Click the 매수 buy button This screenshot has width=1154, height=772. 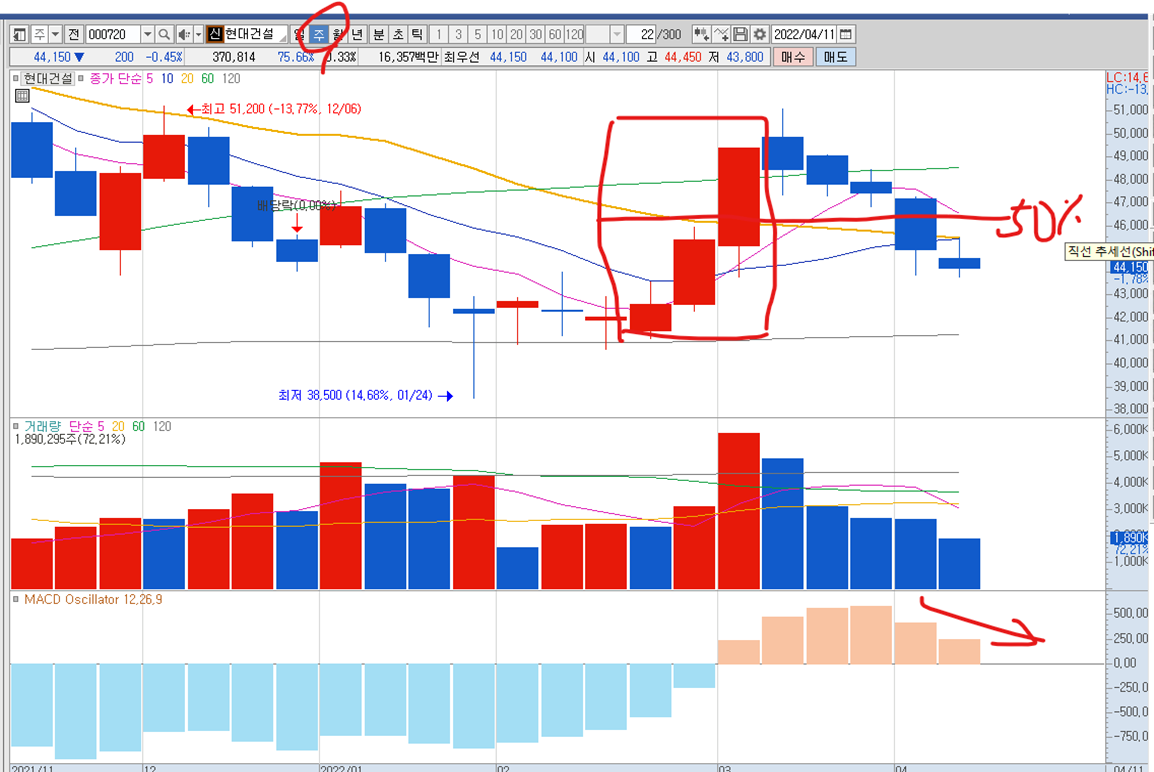point(793,57)
